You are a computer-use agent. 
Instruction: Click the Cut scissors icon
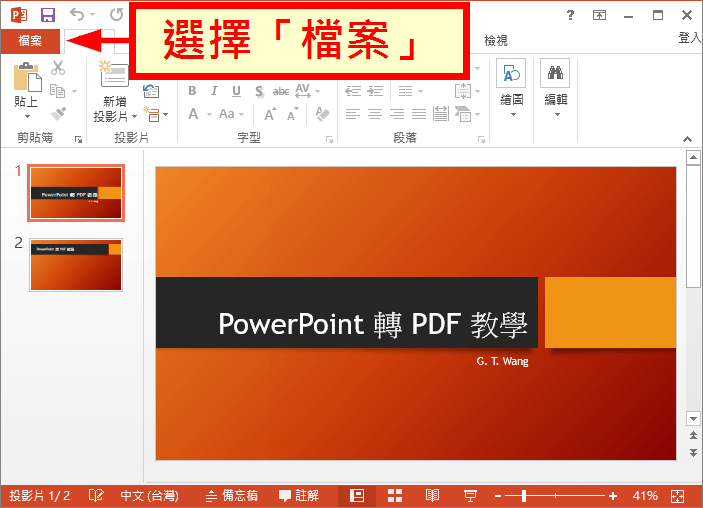58,68
